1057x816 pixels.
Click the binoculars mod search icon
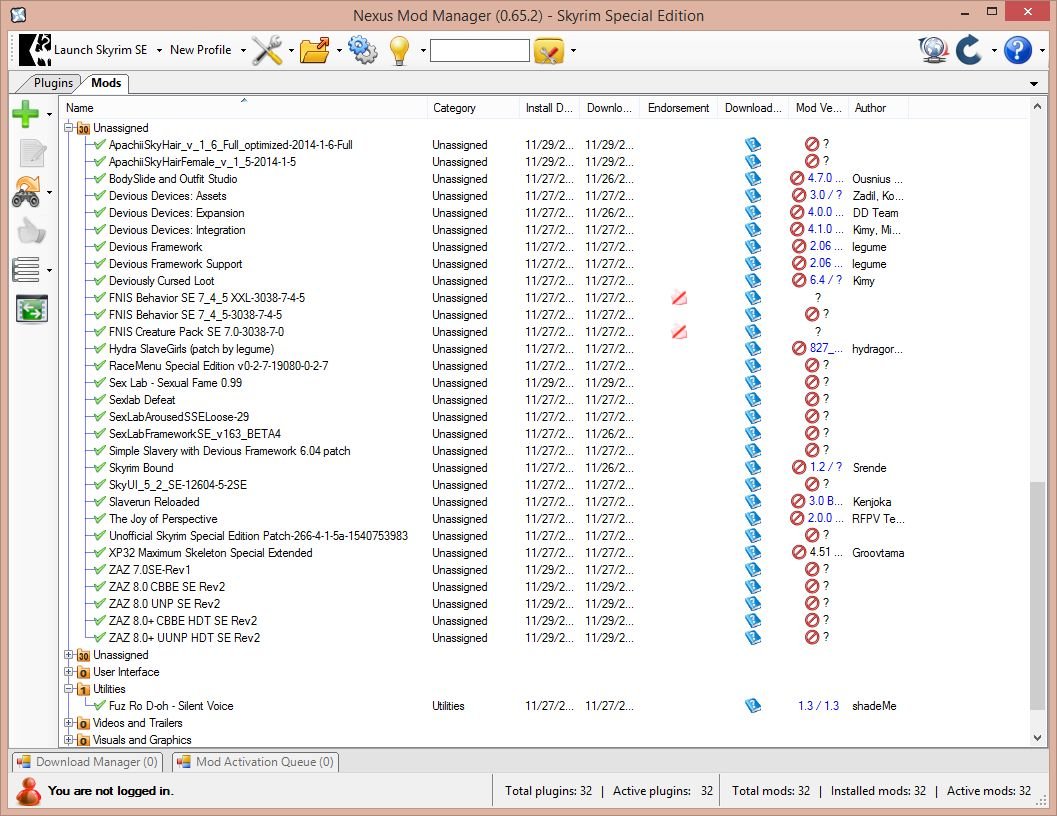(x=27, y=192)
